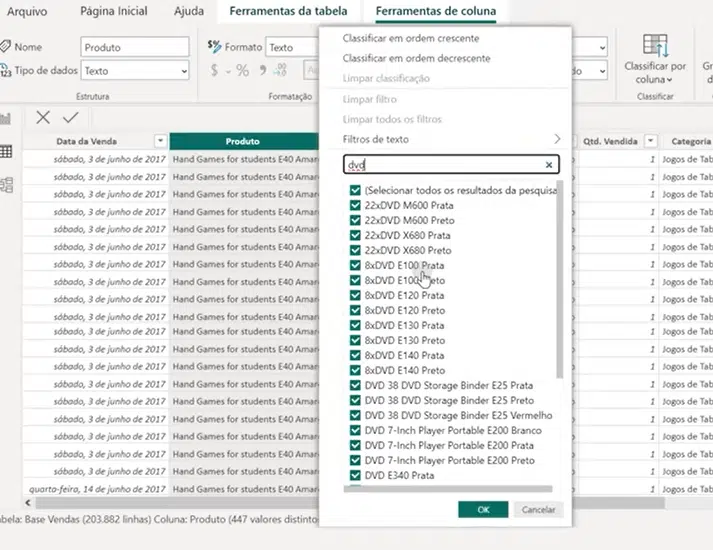Screen dimensions: 713x550
Task: Click the Nome field containing Produto
Action: pyautogui.click(x=135, y=47)
